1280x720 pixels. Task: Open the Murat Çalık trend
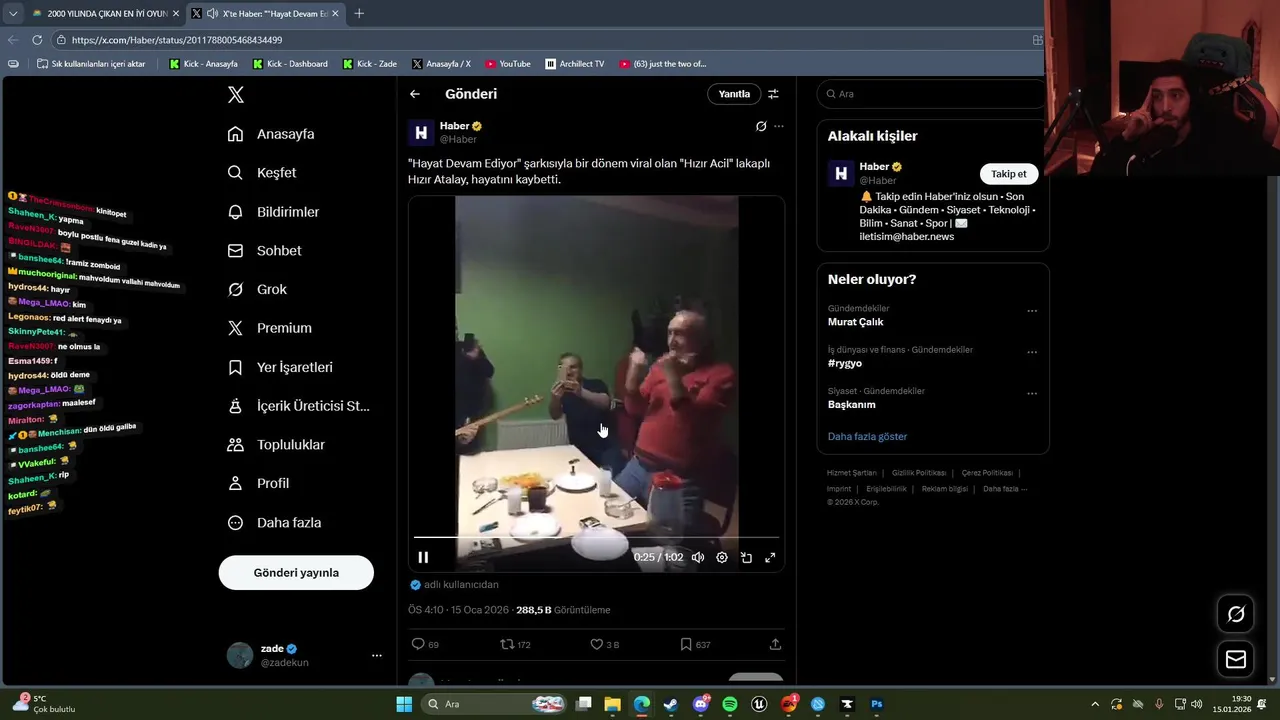[x=855, y=322]
